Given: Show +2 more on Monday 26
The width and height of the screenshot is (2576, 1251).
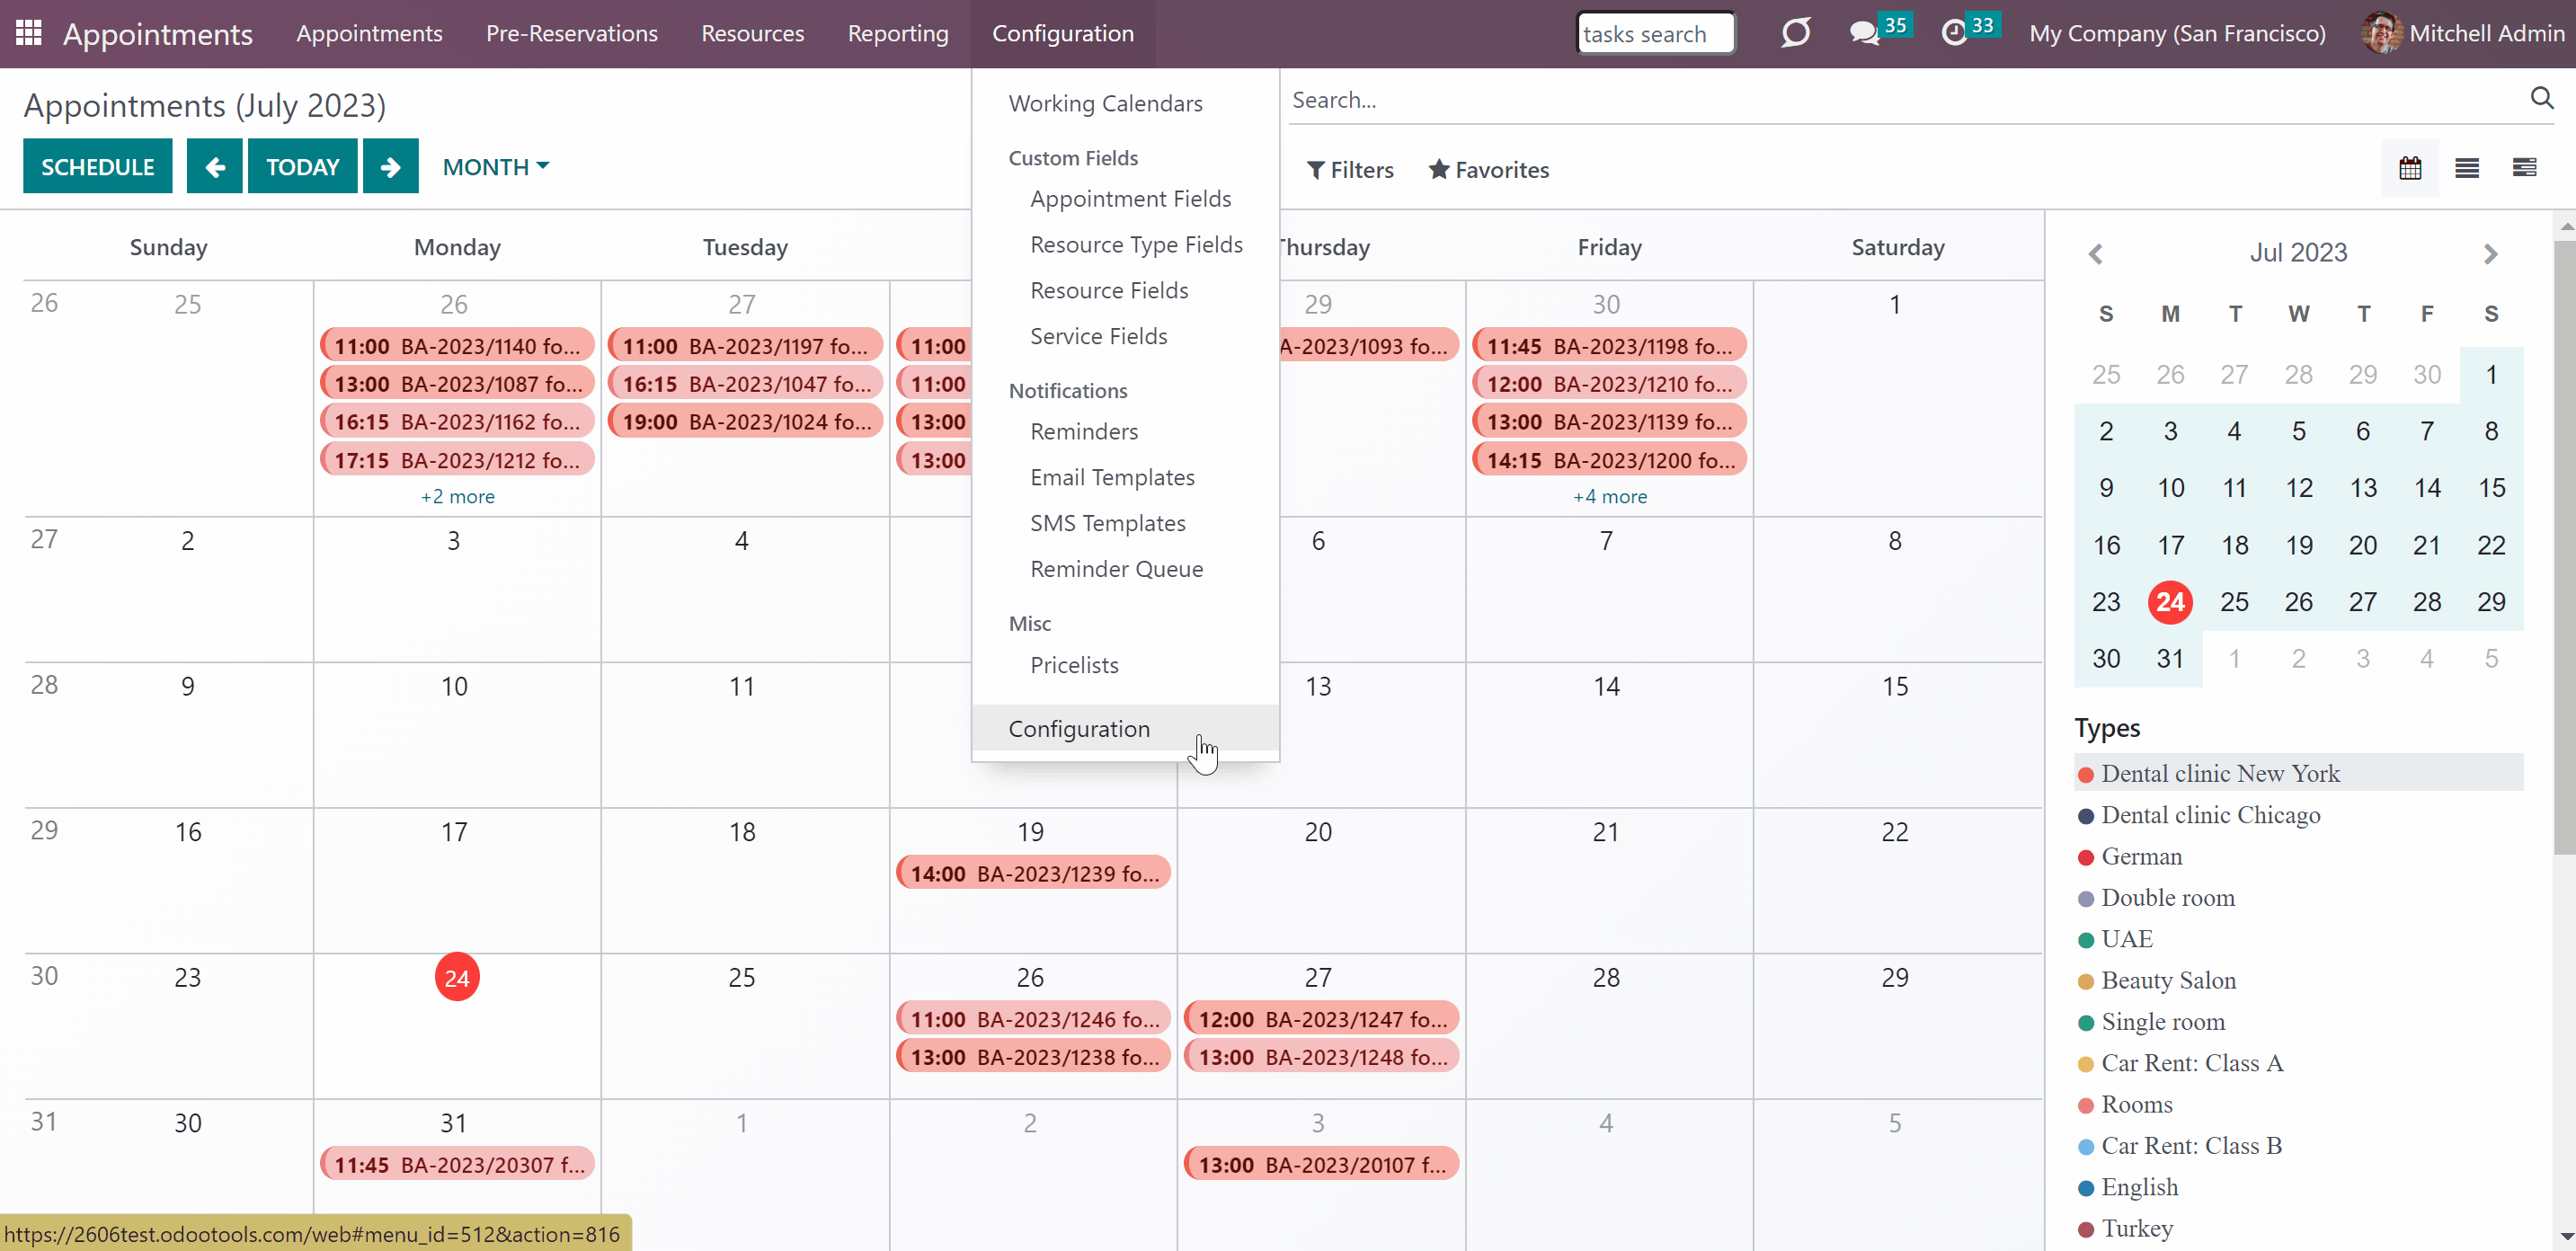Looking at the screenshot, I should pos(457,496).
